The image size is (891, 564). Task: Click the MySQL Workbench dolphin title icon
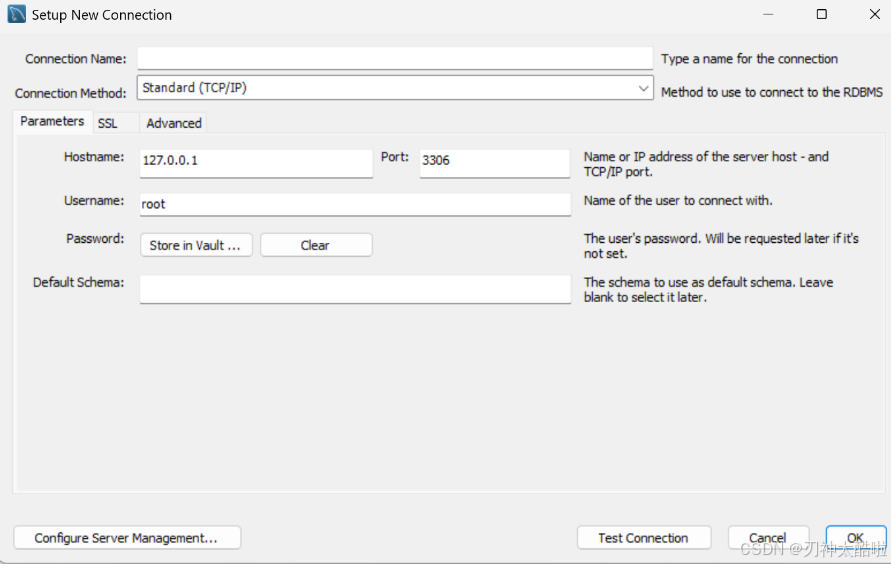tap(16, 14)
